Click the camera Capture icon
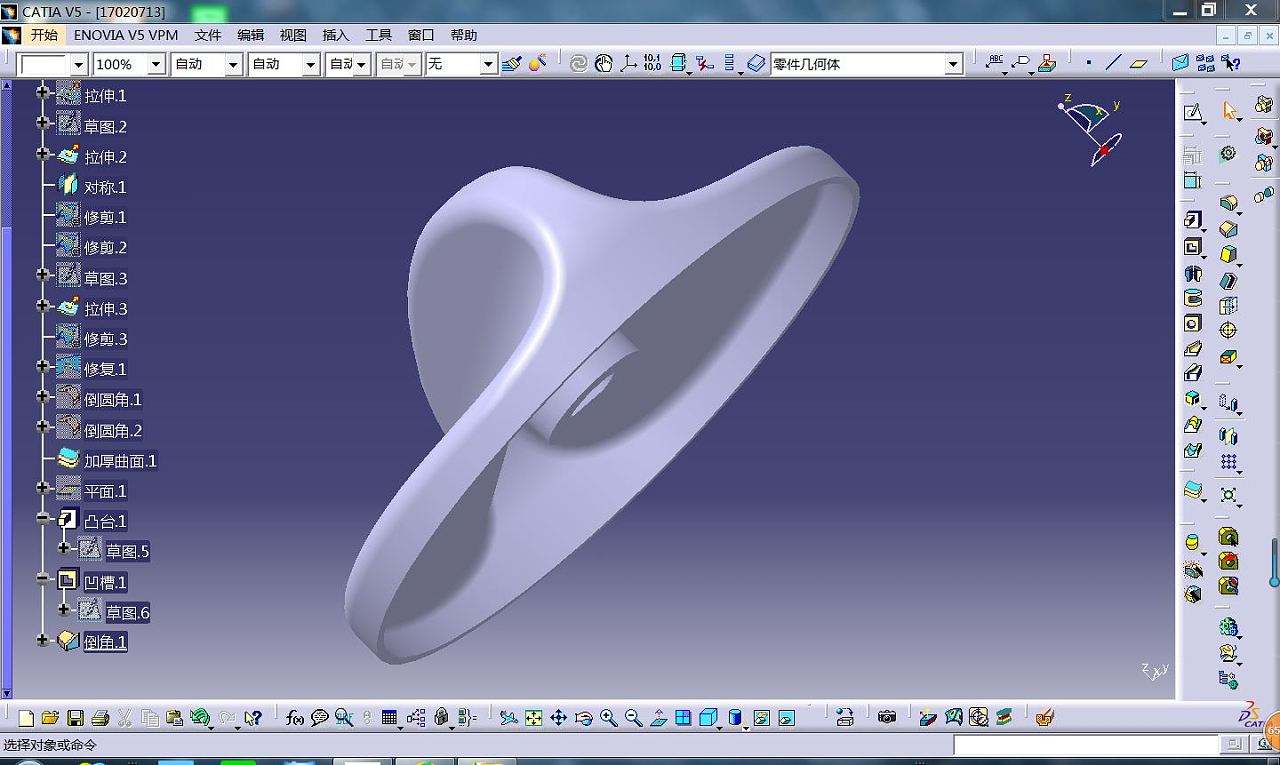 tap(887, 717)
